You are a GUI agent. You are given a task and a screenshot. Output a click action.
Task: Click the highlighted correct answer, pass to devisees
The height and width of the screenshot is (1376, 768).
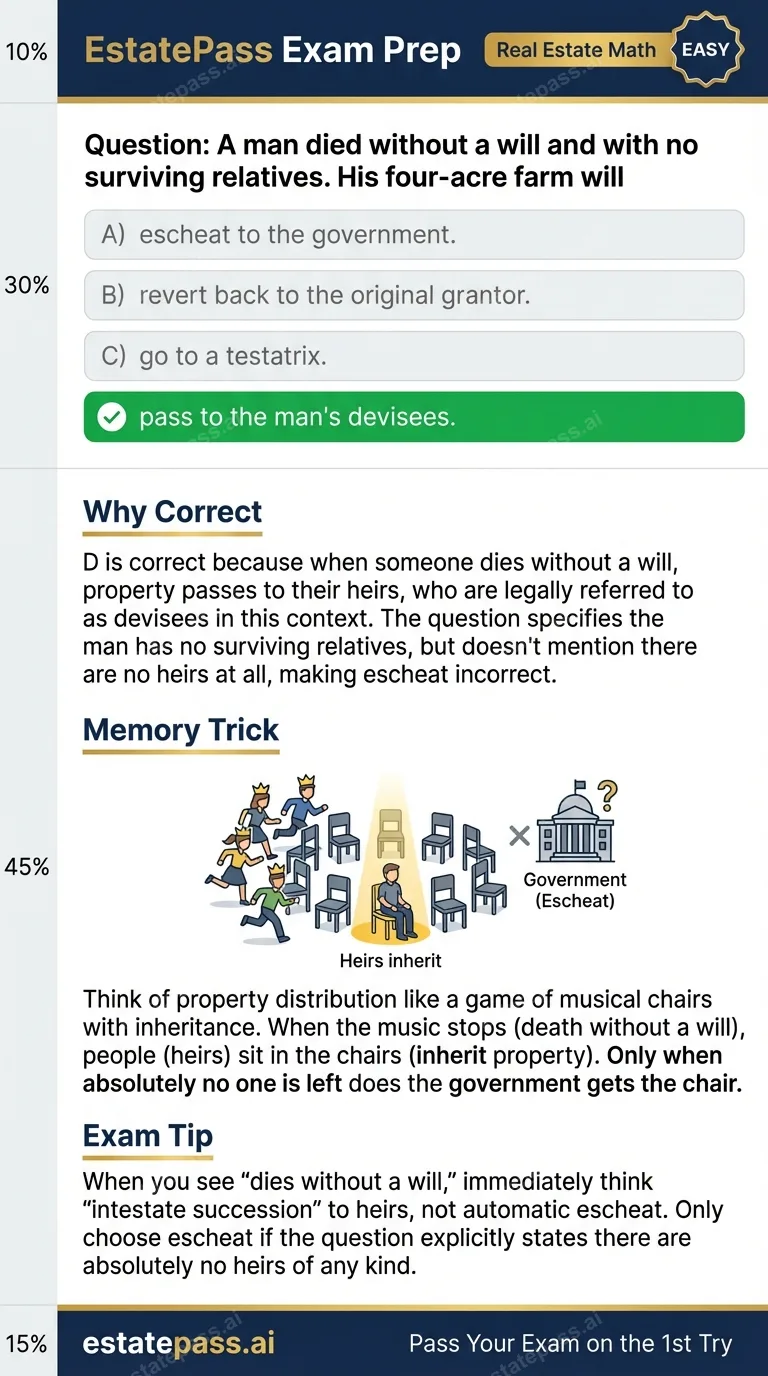414,416
